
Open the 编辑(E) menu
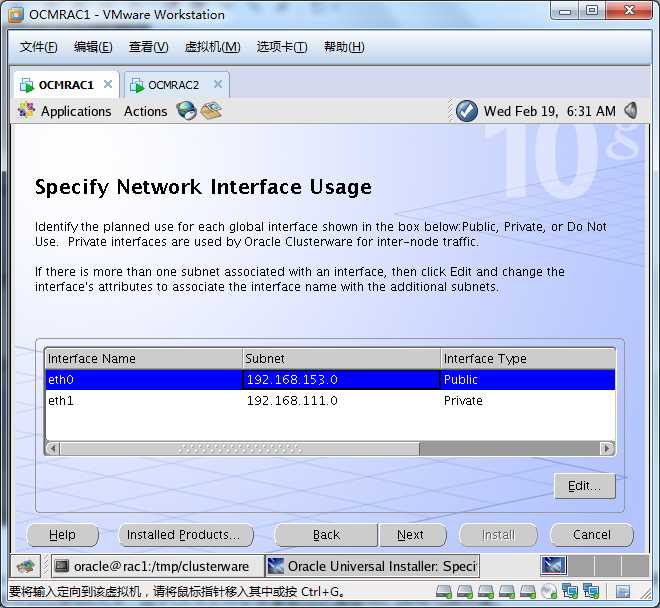[x=93, y=47]
